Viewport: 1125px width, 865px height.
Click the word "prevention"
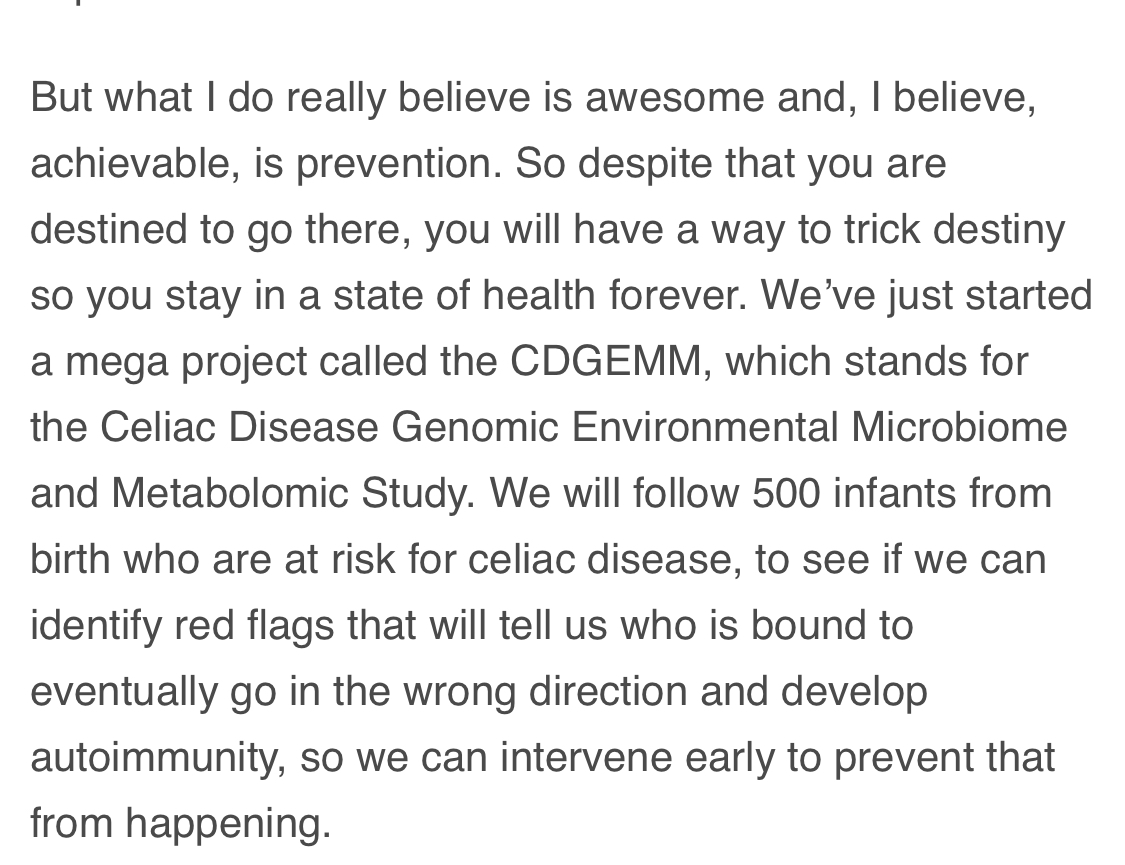pos(399,164)
